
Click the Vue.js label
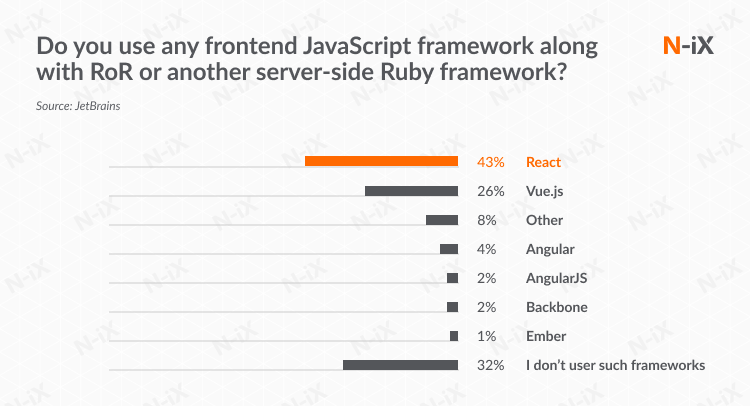point(546,191)
